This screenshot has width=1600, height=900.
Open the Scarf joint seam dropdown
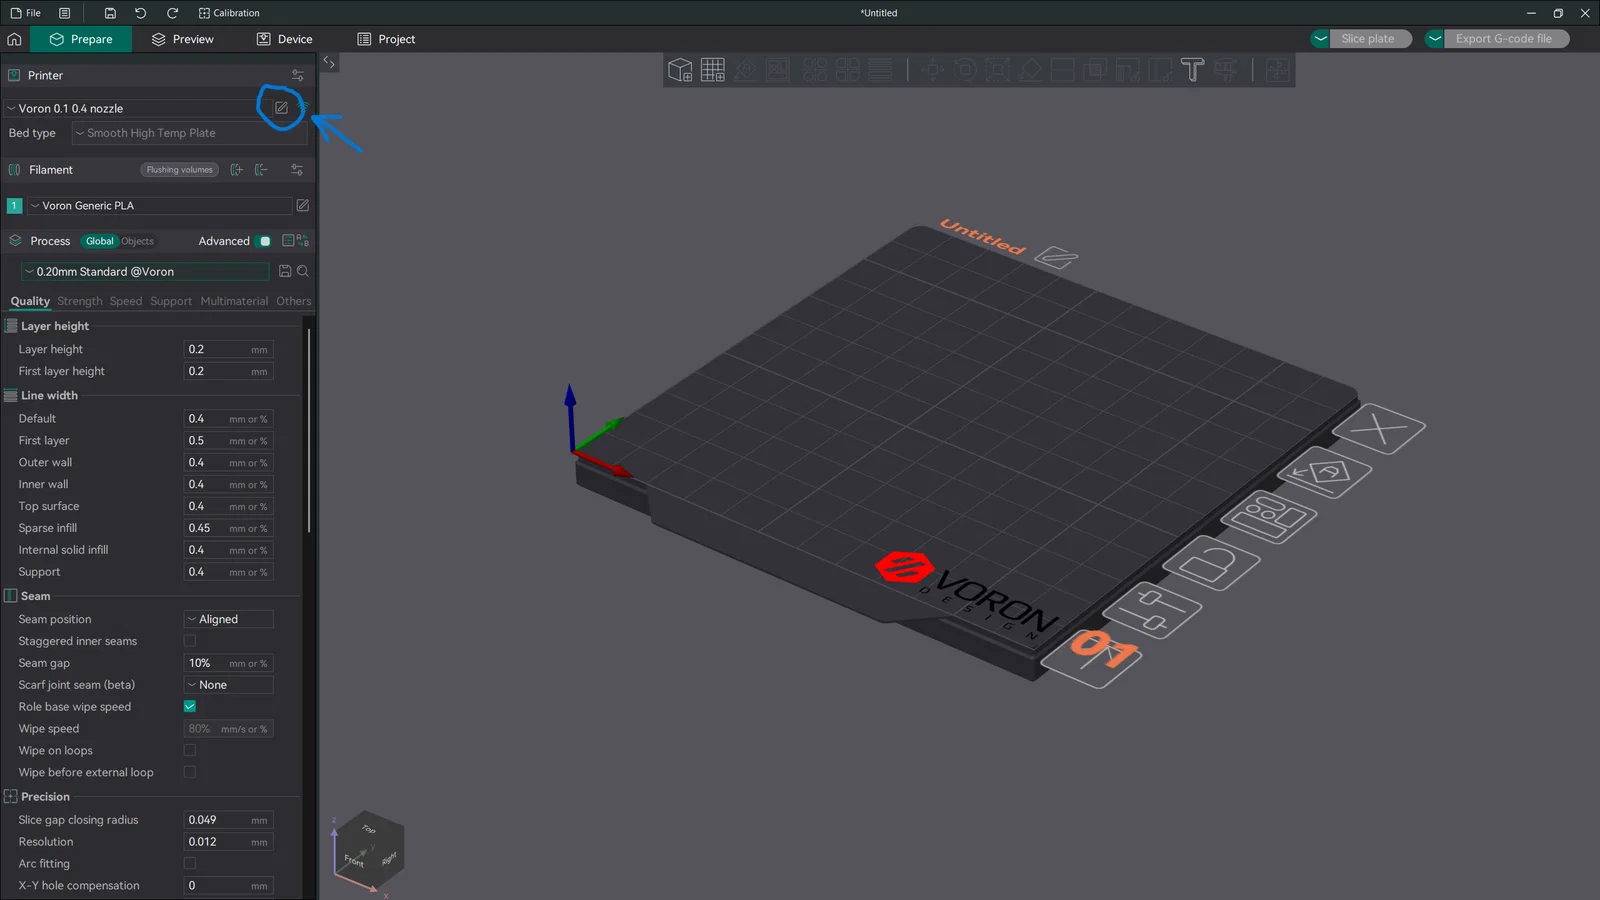pyautogui.click(x=229, y=685)
